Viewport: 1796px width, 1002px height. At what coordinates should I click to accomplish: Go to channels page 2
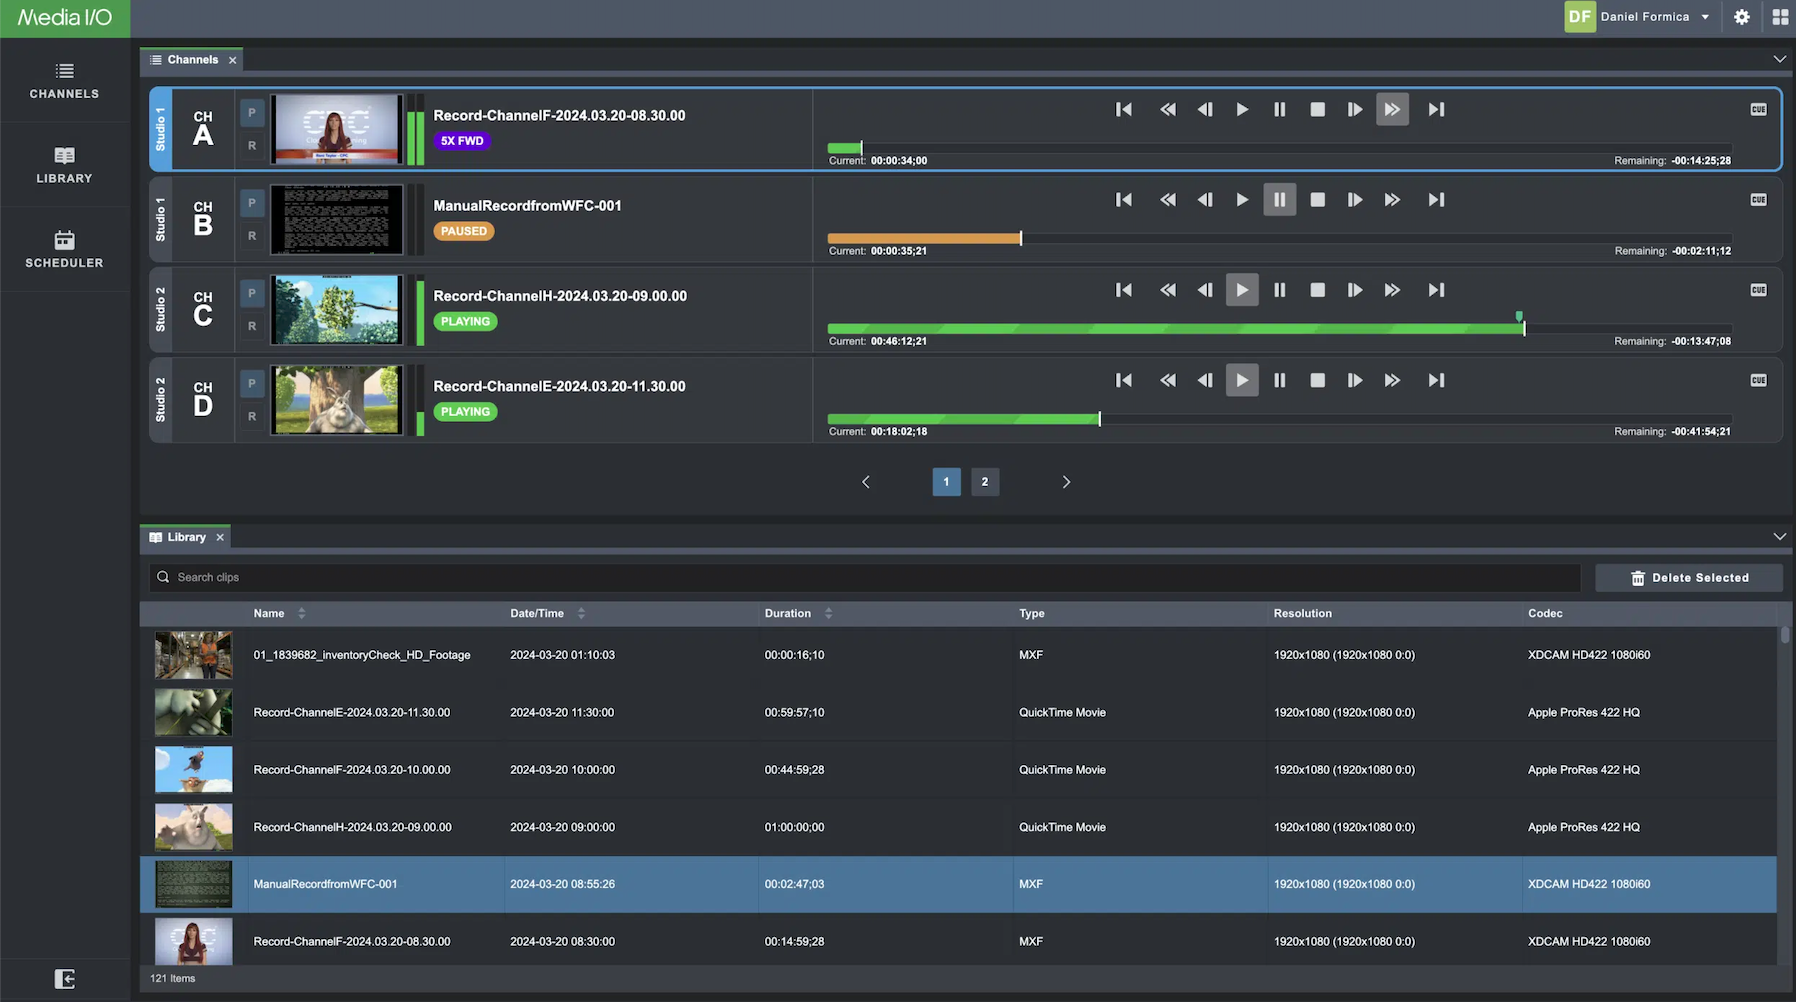985,482
